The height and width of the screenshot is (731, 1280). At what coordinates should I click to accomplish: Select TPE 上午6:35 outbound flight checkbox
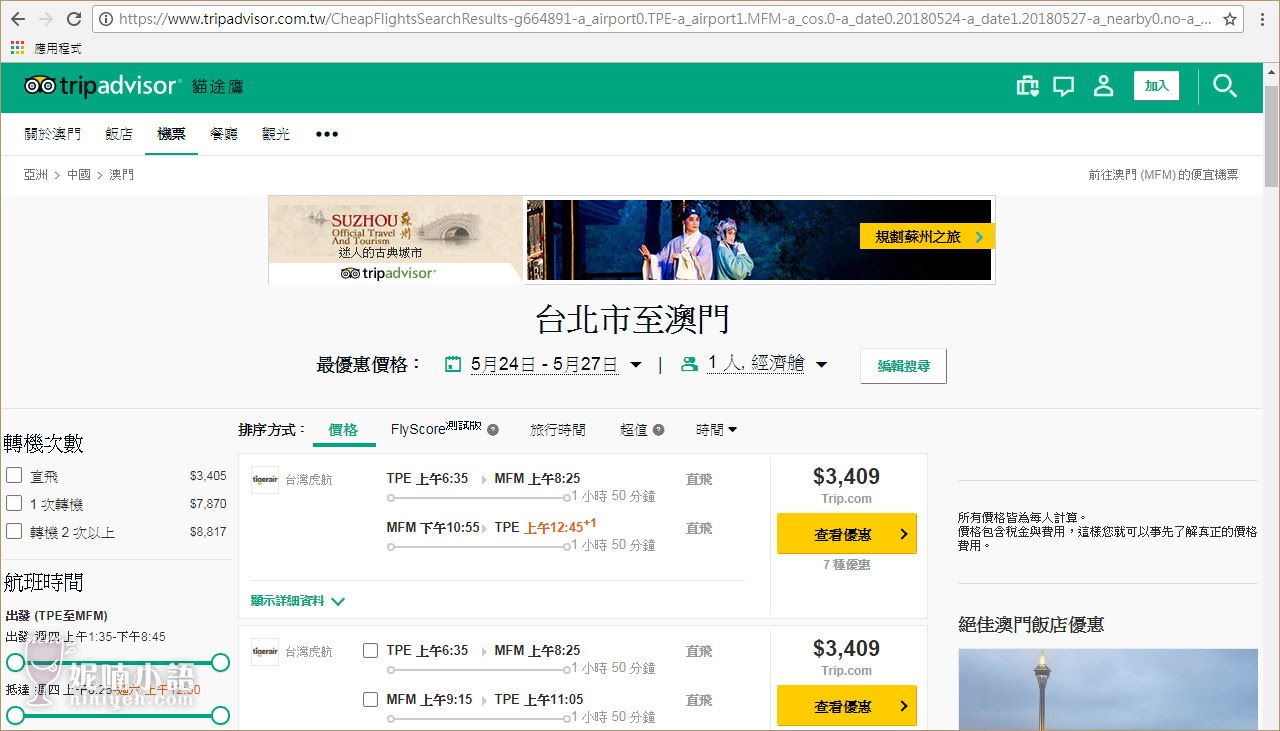(370, 650)
